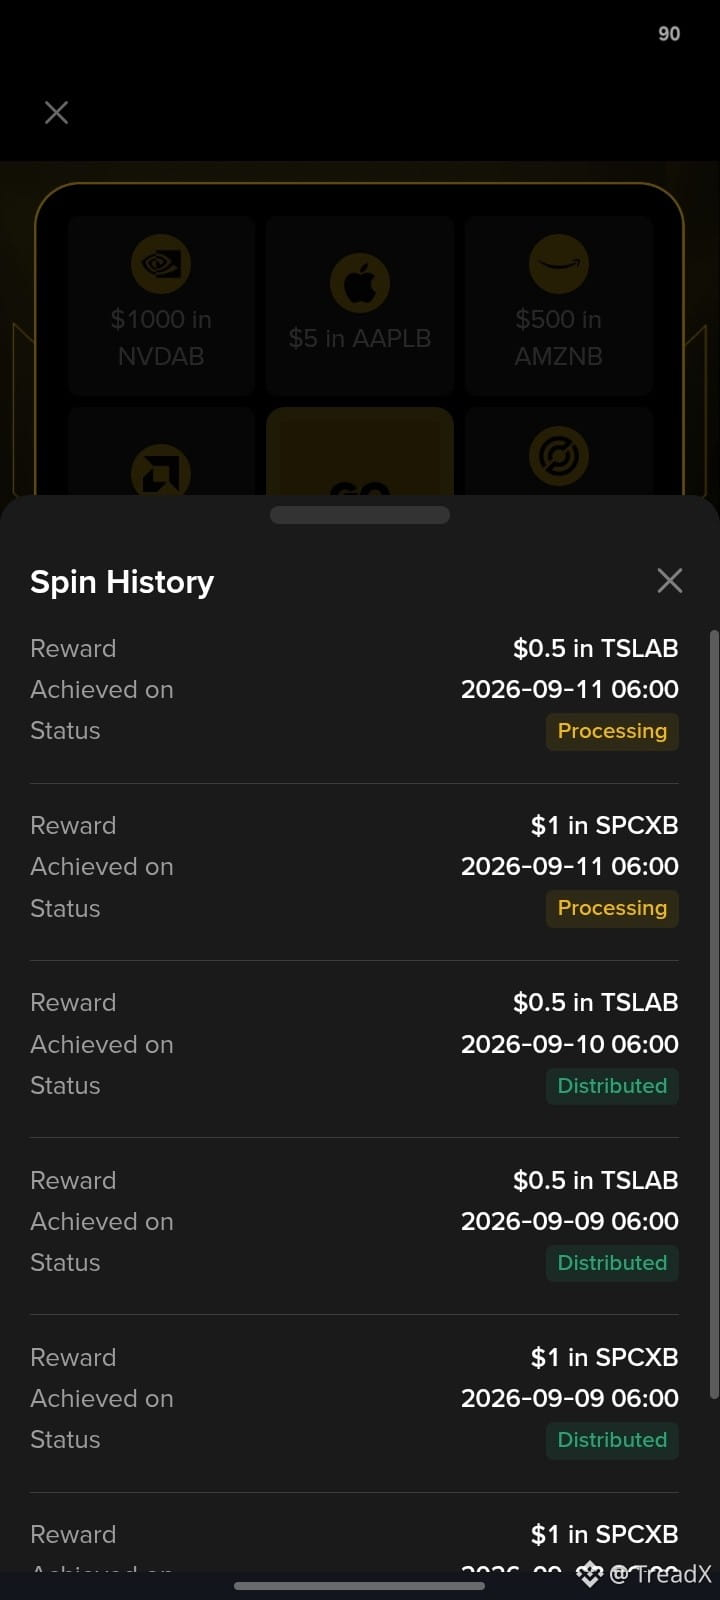The width and height of the screenshot is (720, 1600).
Task: Open the first $0.5 in TSLAB entry
Action: pos(354,689)
